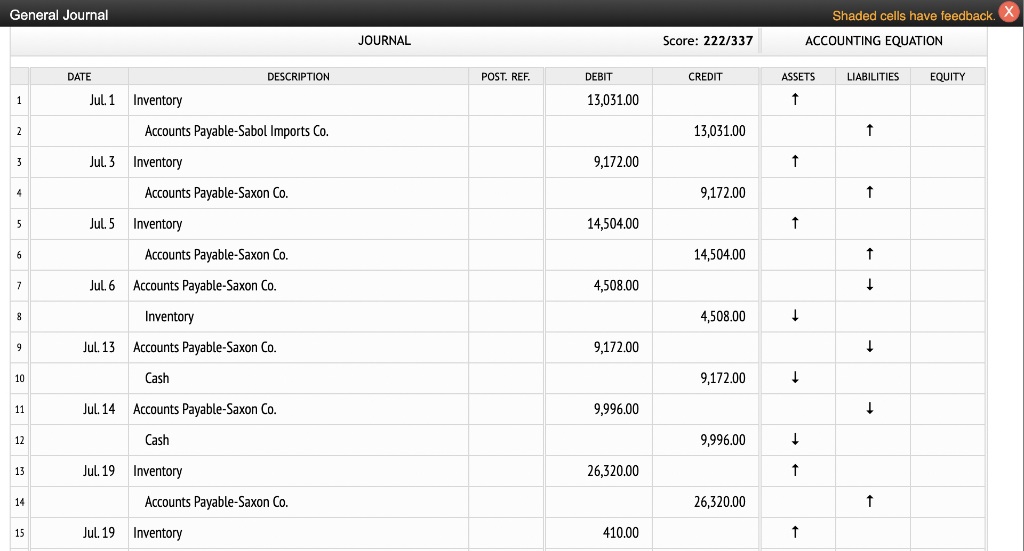Image resolution: width=1024 pixels, height=551 pixels.
Task: Select the Cash description in row 12
Action: pos(157,439)
